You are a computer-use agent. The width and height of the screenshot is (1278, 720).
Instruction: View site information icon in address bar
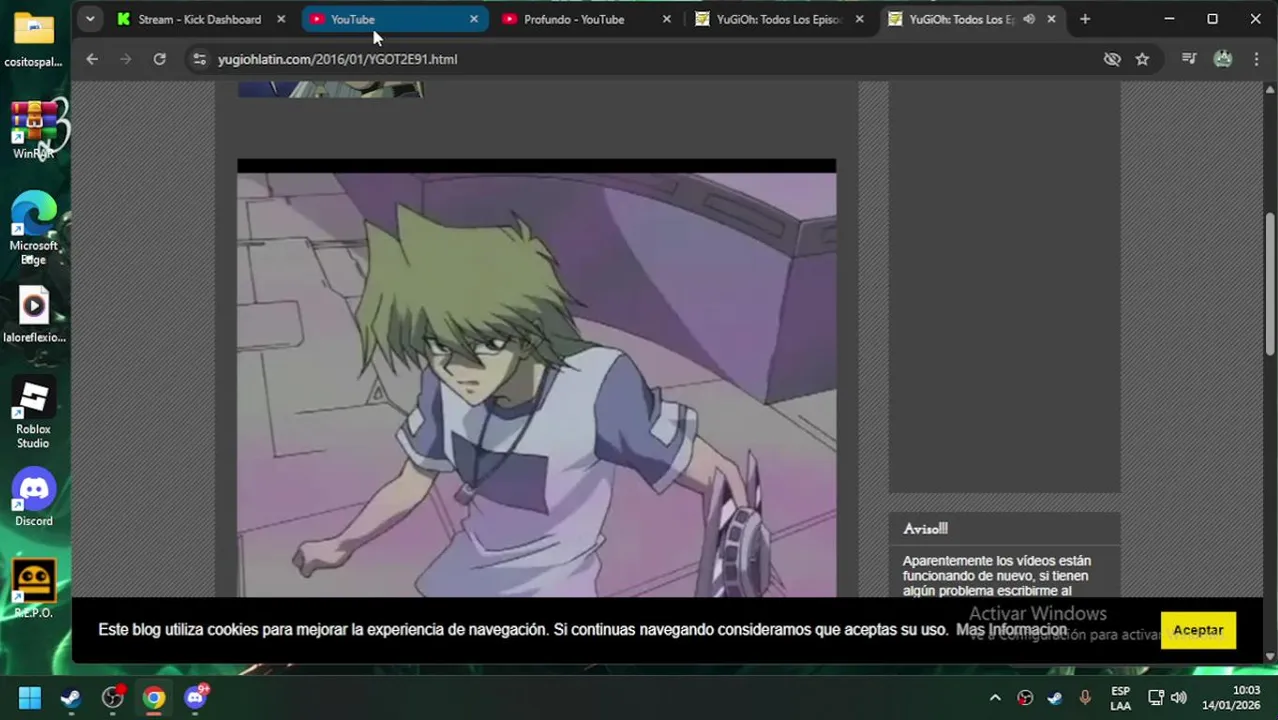tap(199, 59)
